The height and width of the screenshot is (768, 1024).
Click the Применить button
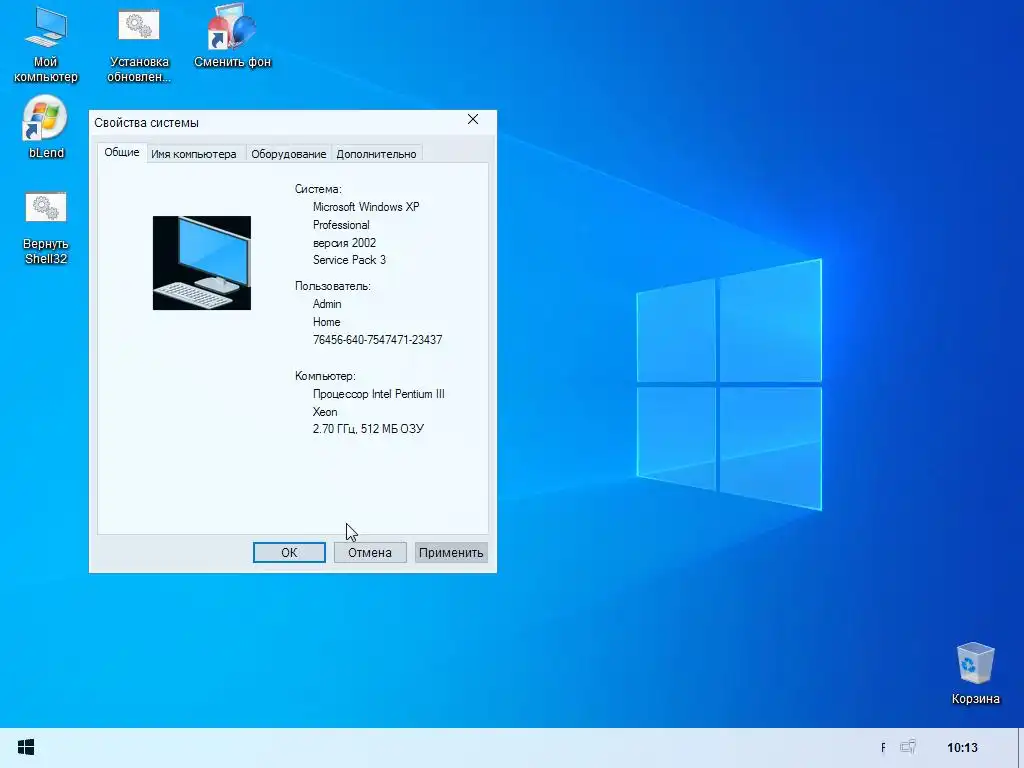click(451, 552)
